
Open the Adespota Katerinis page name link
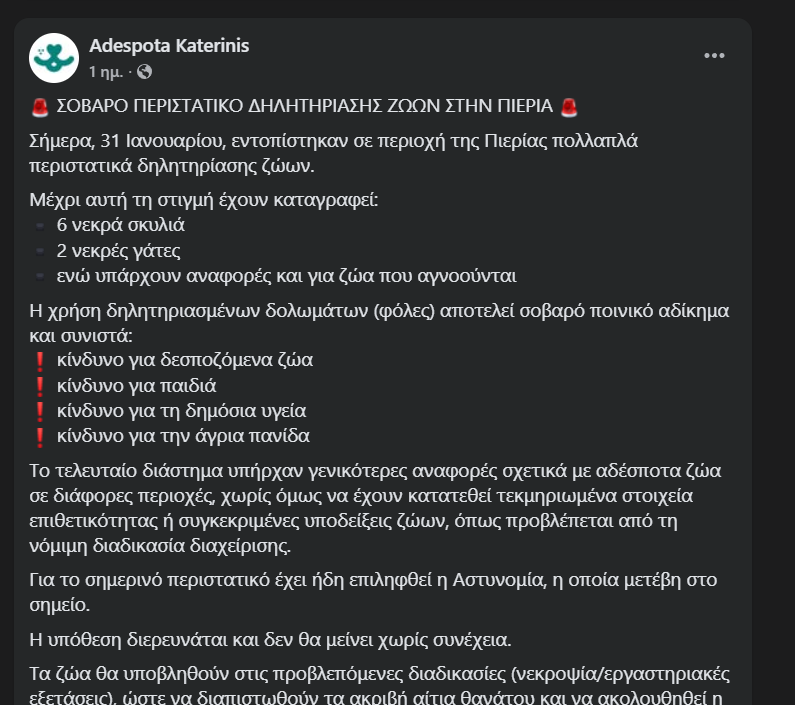click(169, 46)
